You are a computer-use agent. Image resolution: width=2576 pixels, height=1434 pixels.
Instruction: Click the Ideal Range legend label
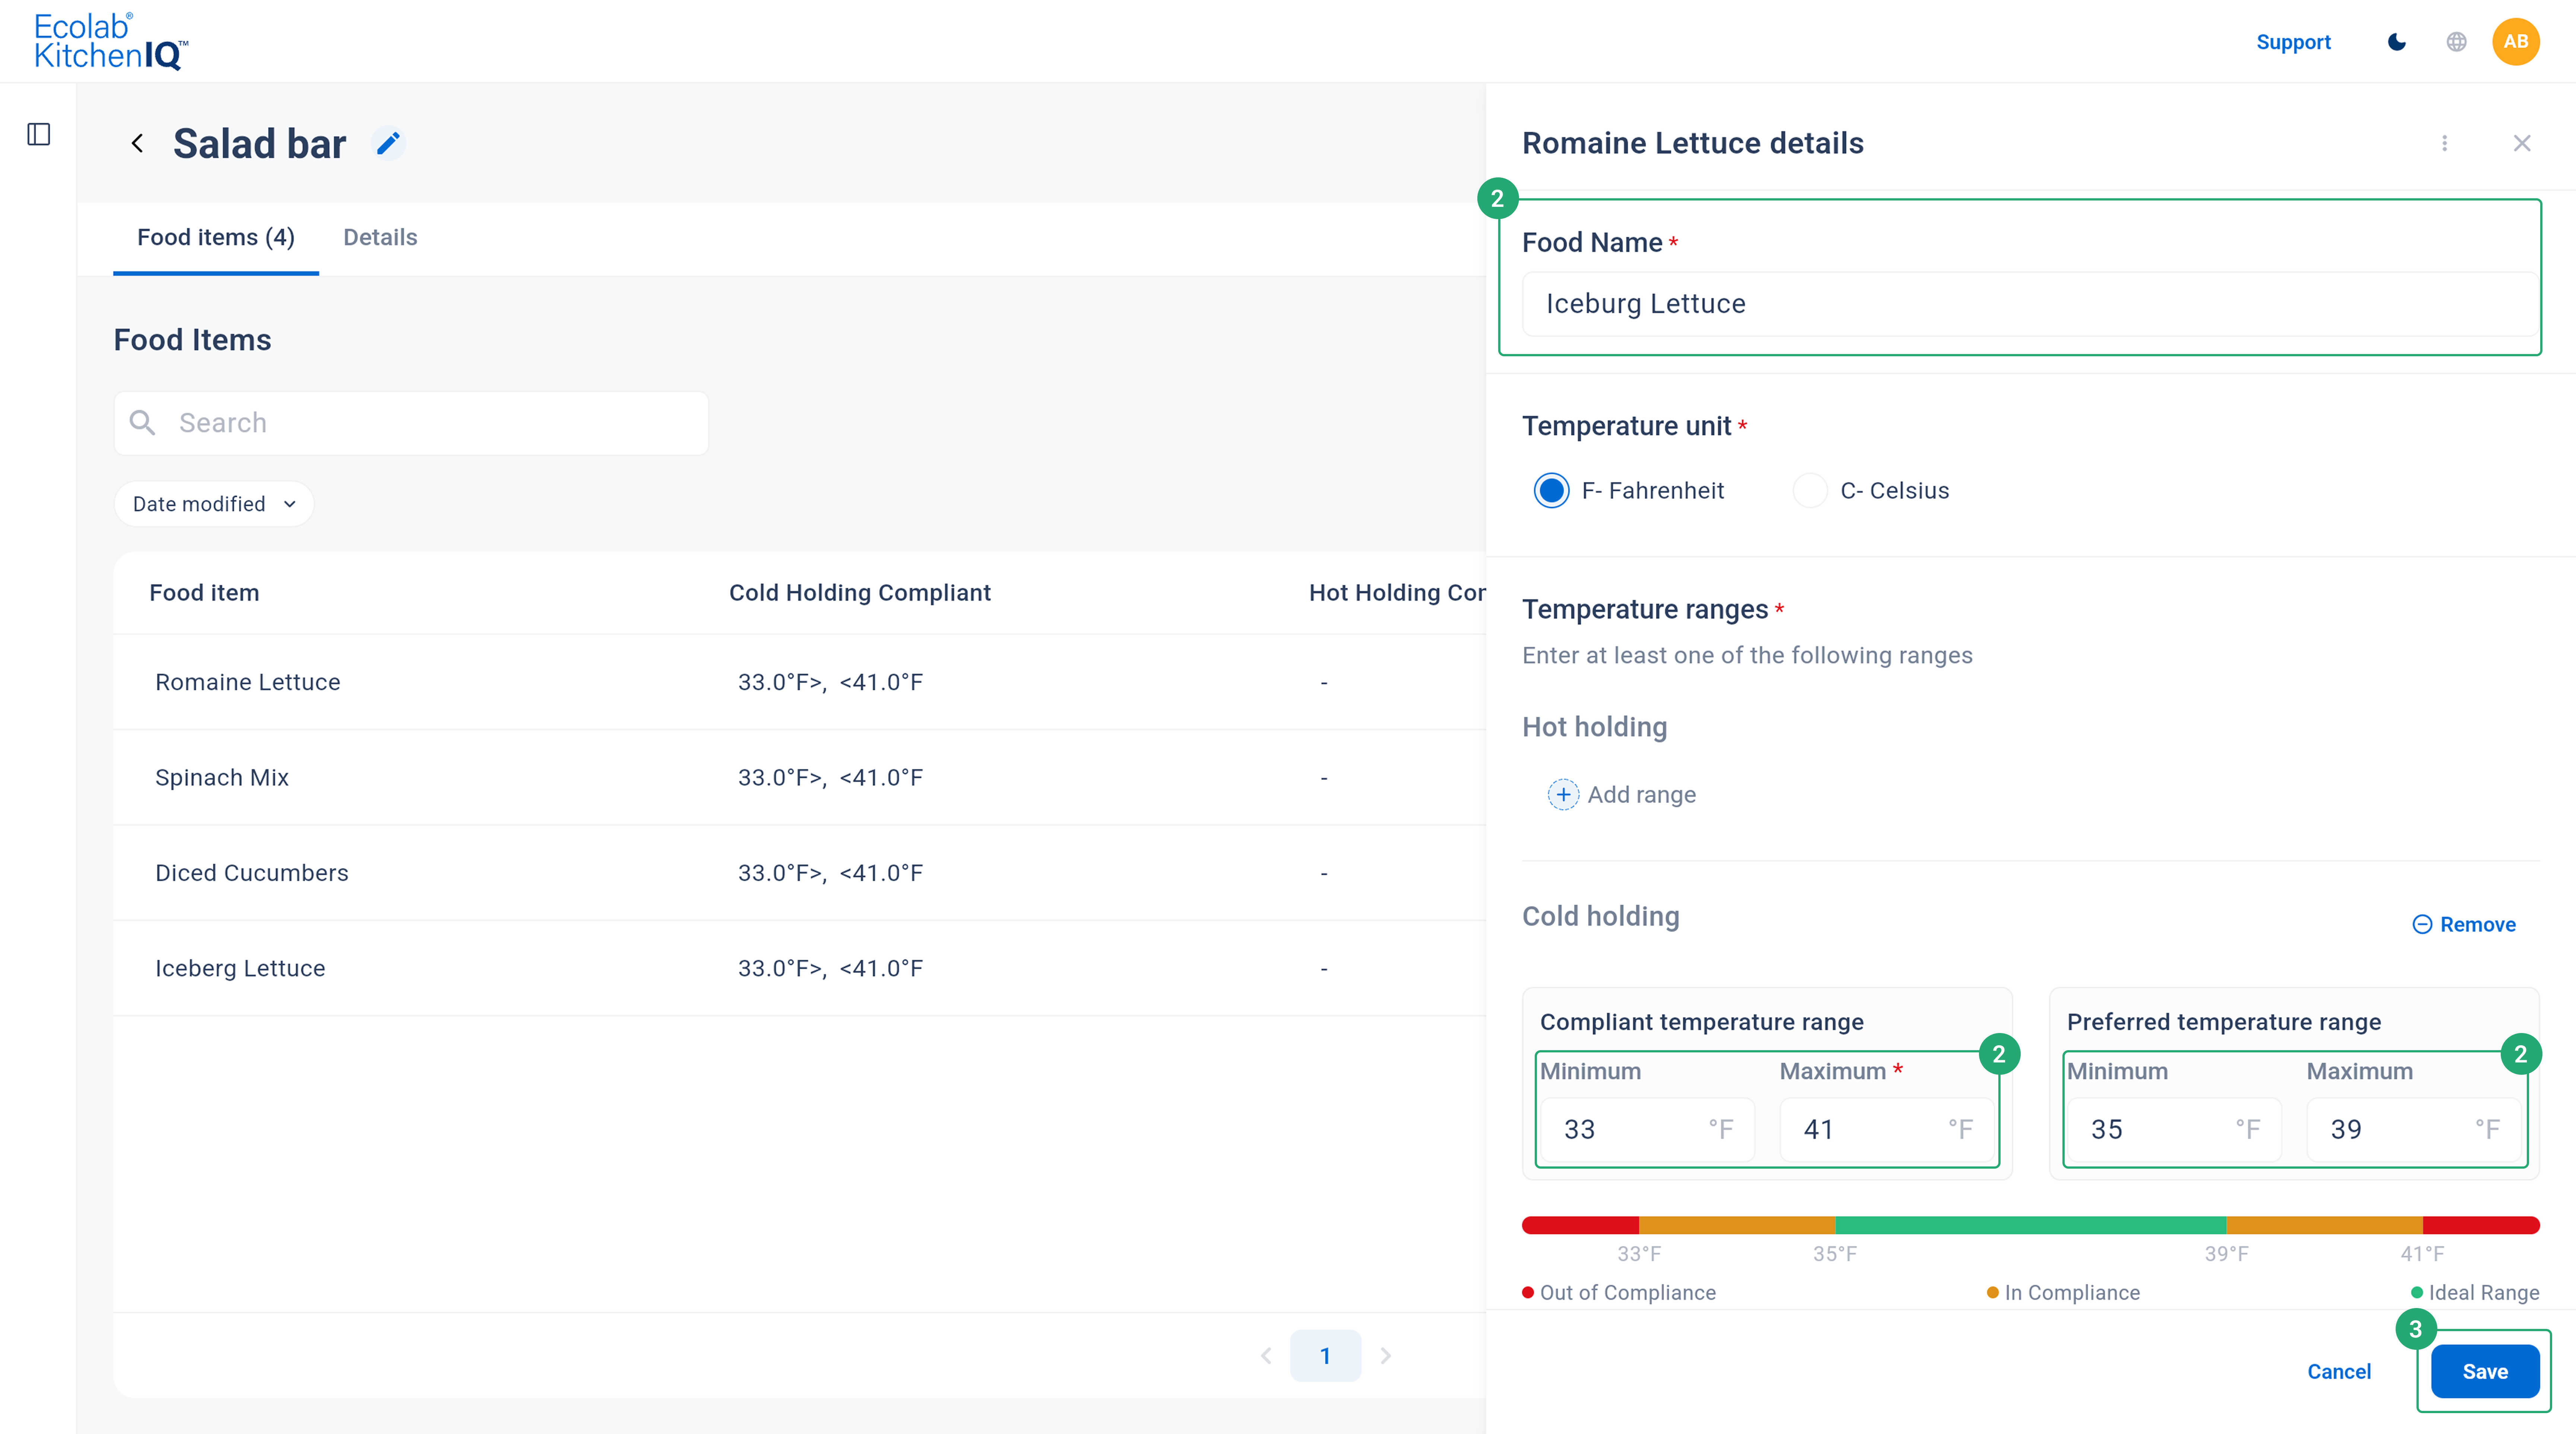2484,1293
